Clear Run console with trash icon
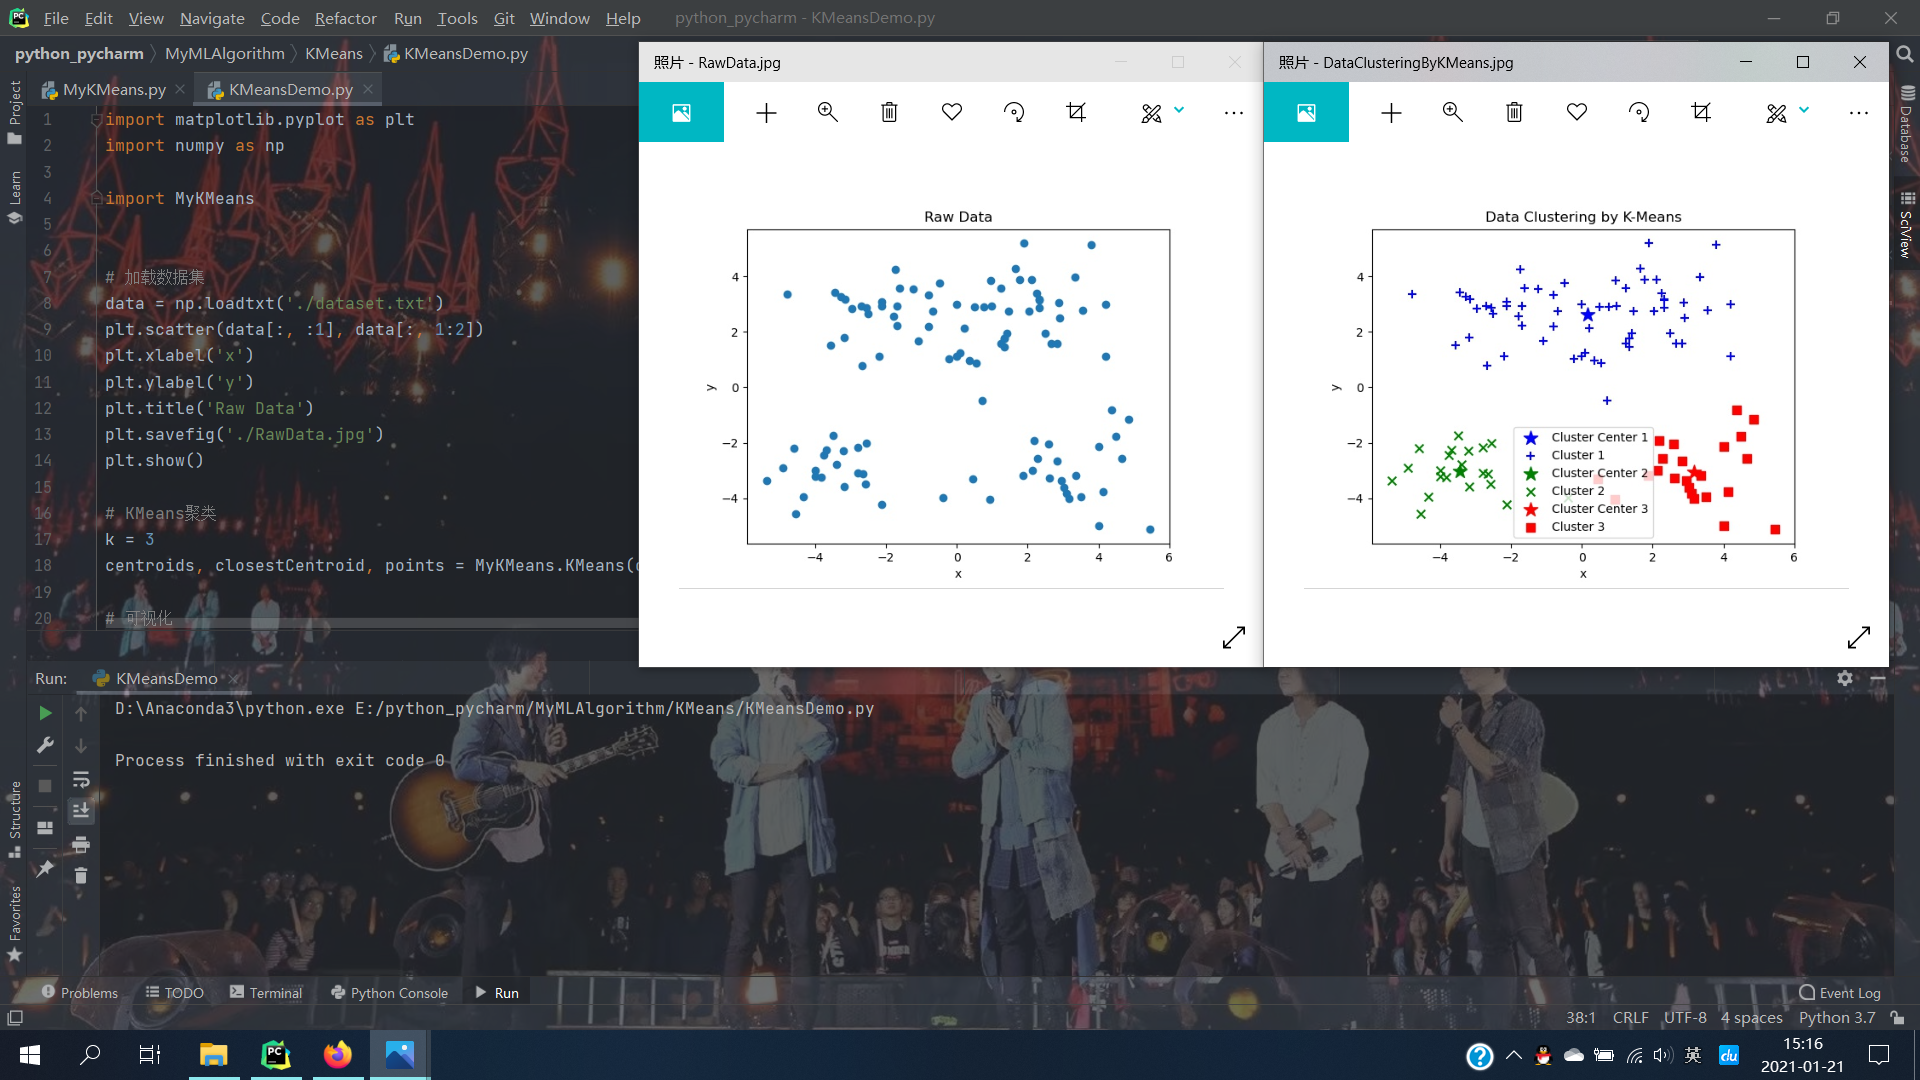Screen dimensions: 1920x1080 click(x=81, y=876)
